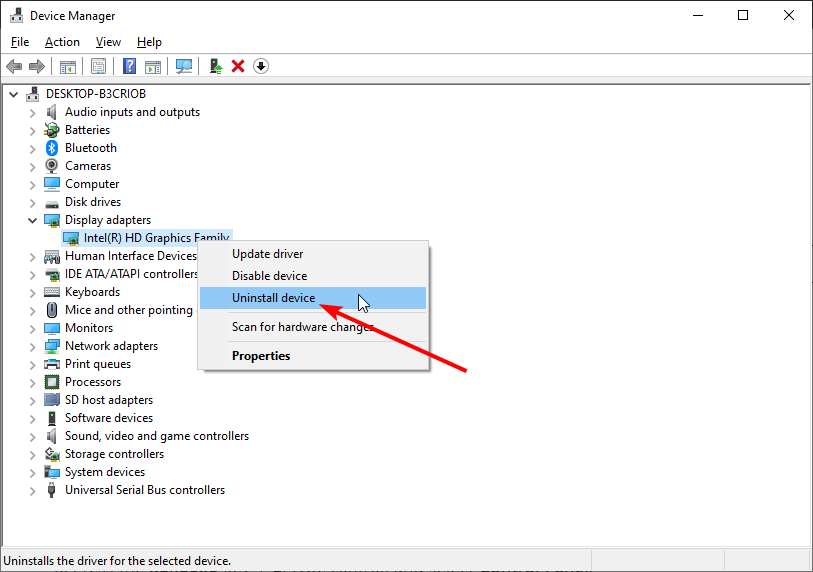The image size is (813, 572).
Task: Click the Forward arrow toolbar icon
Action: point(36,66)
